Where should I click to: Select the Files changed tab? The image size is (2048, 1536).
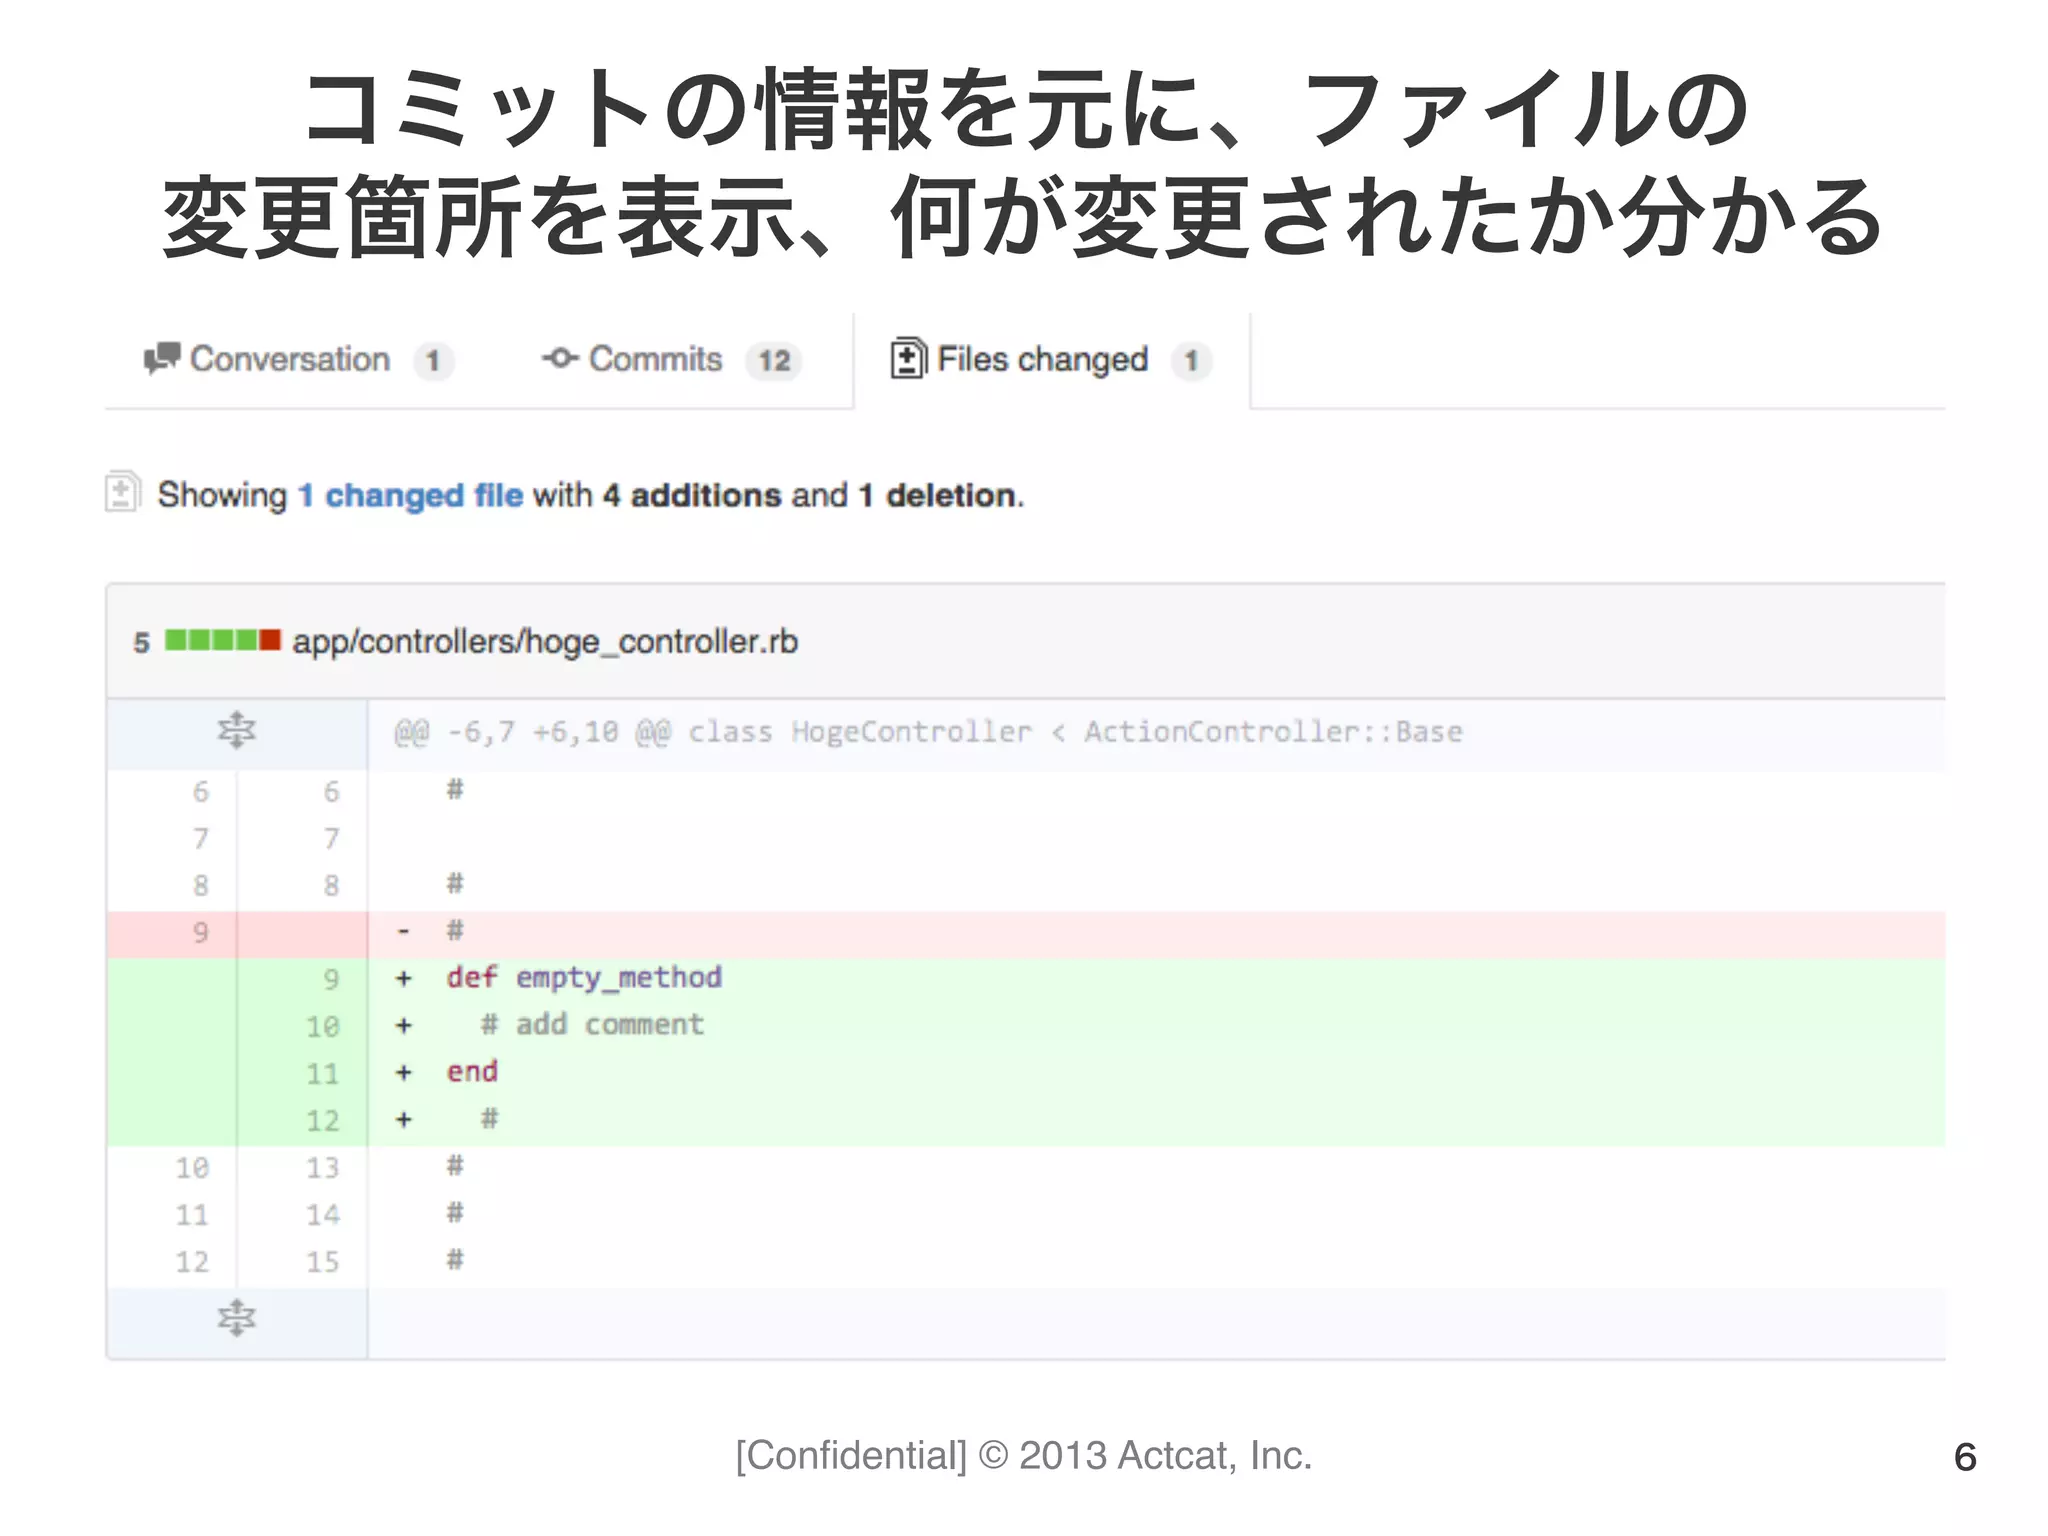(1051, 360)
